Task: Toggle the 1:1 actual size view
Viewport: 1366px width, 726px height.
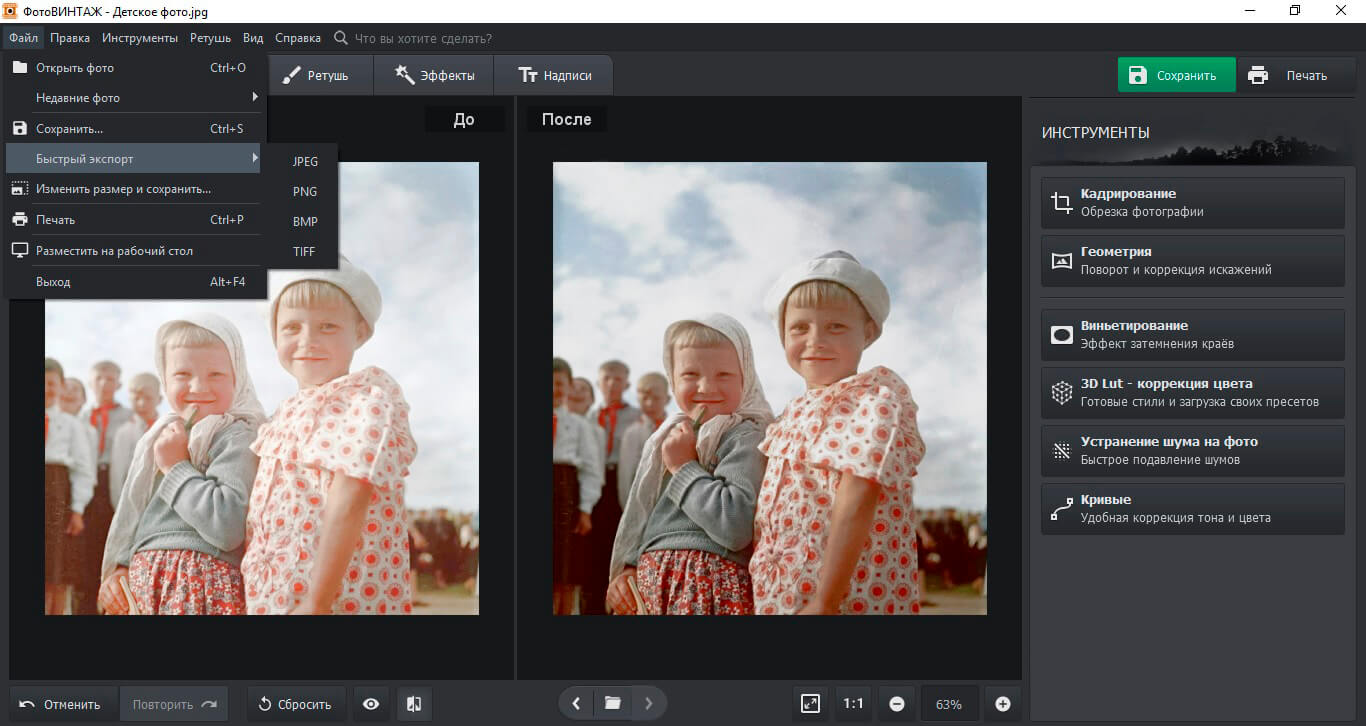Action: [853, 704]
